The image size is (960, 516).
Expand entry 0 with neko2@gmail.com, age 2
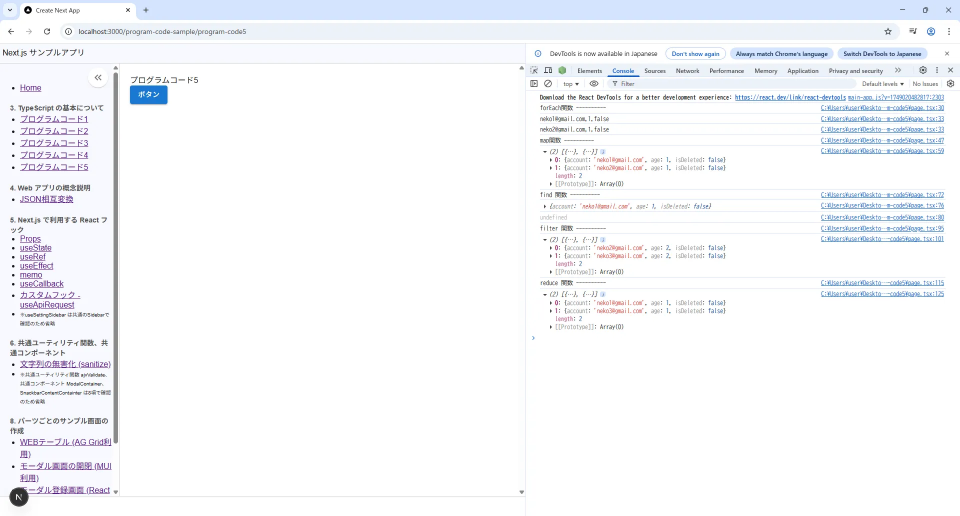(x=550, y=248)
